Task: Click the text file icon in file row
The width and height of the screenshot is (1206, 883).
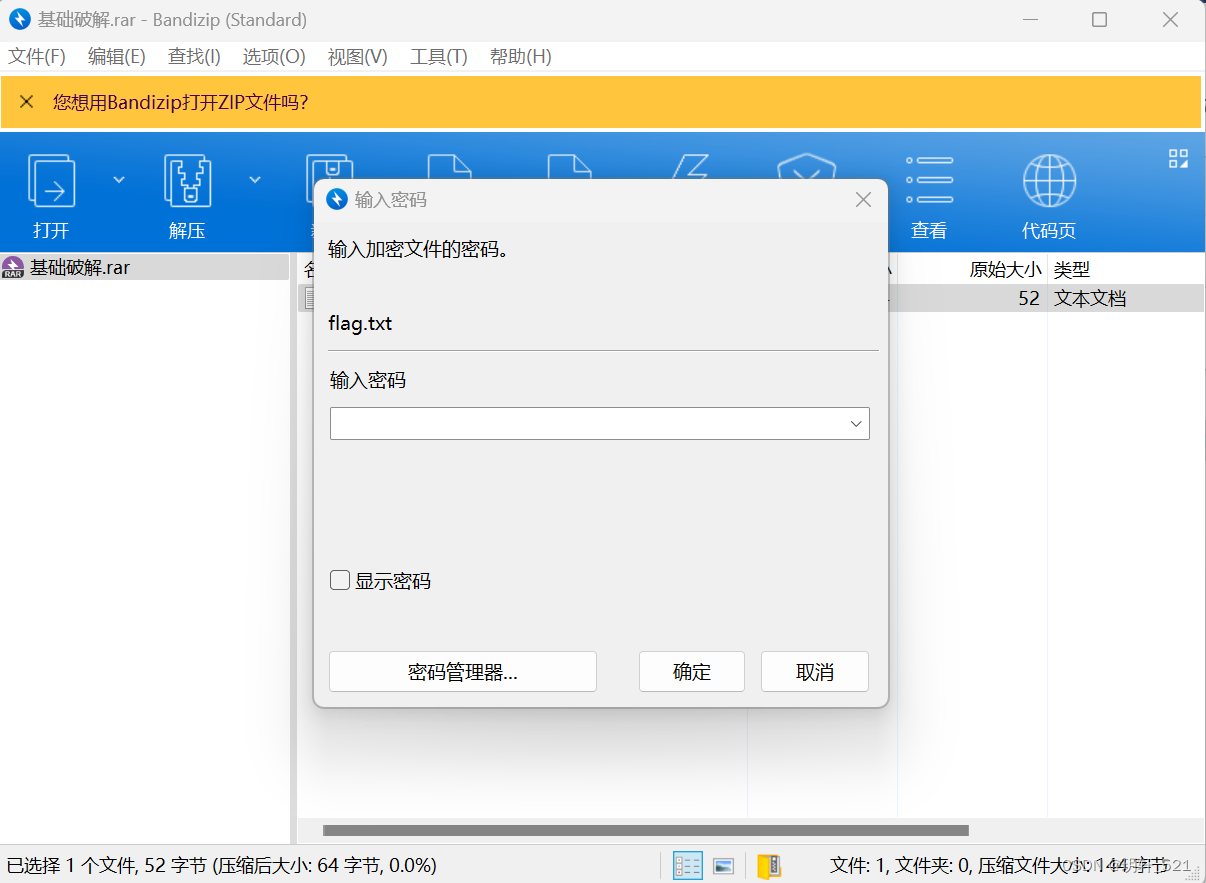Action: point(310,298)
